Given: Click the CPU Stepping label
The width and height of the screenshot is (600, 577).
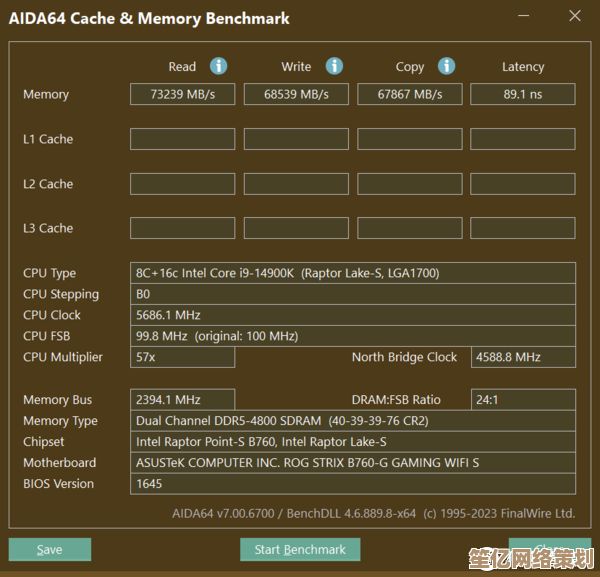Looking at the screenshot, I should point(61,295).
